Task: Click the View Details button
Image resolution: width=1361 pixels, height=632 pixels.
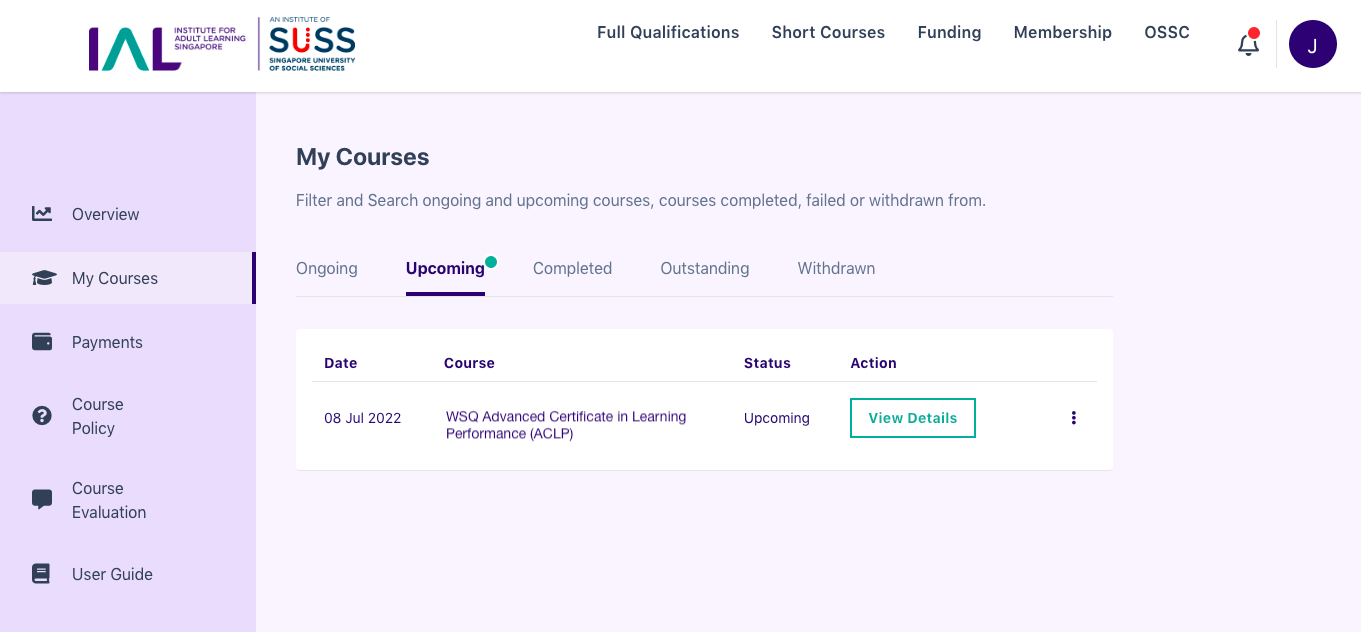Action: tap(913, 418)
